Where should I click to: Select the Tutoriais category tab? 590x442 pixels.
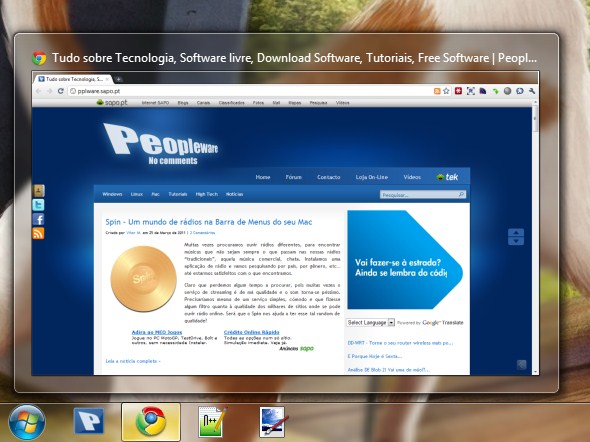(x=178, y=194)
